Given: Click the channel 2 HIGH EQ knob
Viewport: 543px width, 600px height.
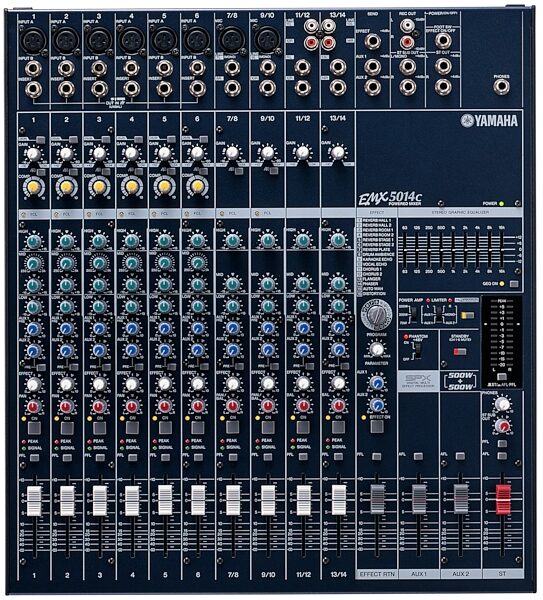Looking at the screenshot, I should (66, 241).
